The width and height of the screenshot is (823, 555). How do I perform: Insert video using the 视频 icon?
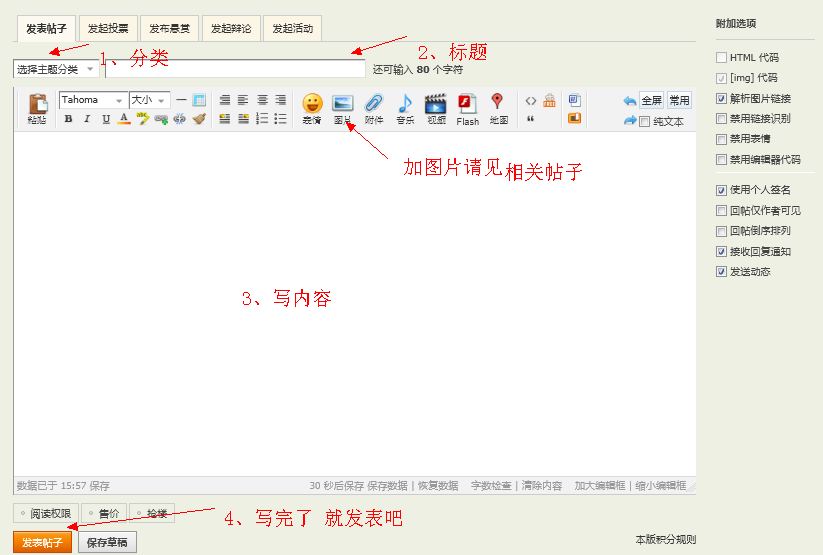(x=436, y=108)
